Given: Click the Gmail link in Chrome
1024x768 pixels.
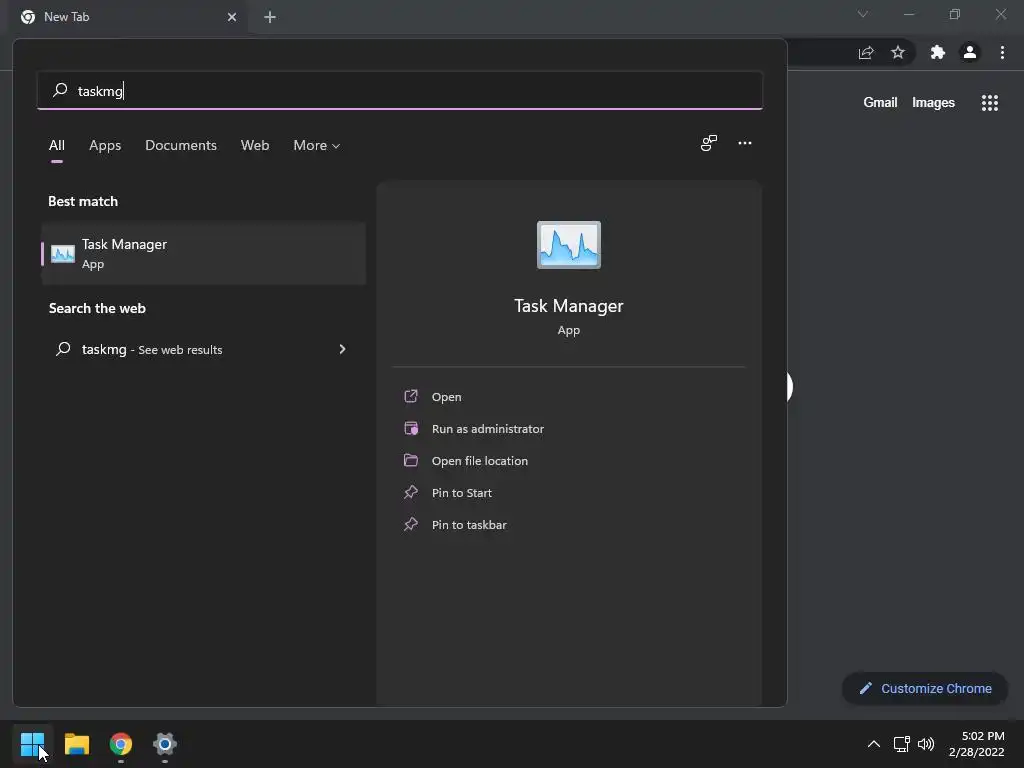Looking at the screenshot, I should tap(880, 103).
